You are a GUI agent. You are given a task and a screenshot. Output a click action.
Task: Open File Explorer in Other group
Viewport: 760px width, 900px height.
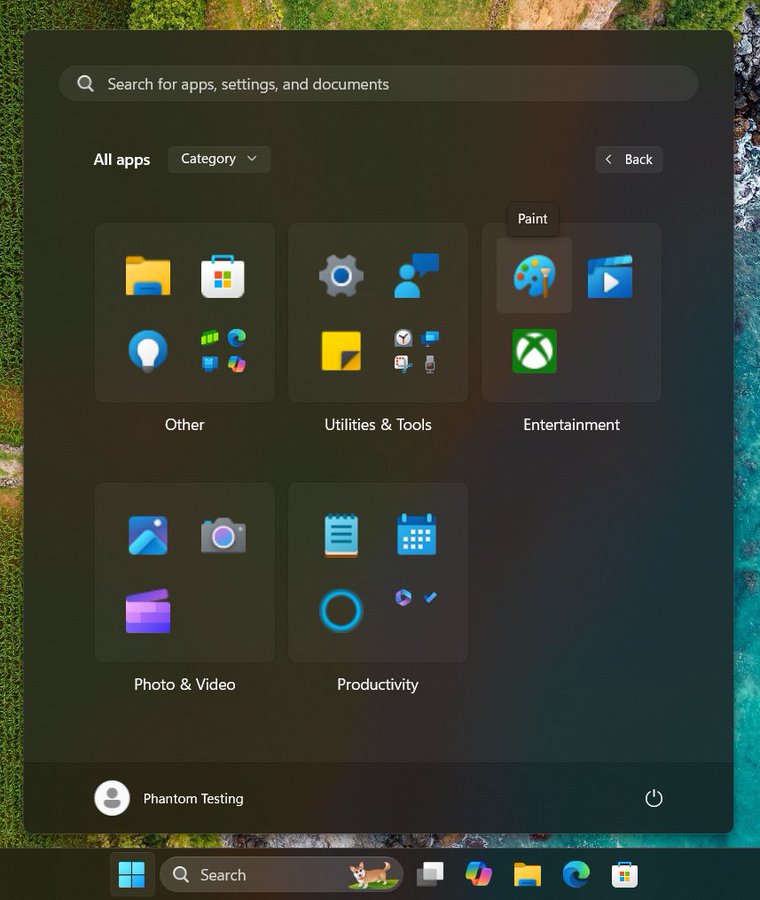[x=148, y=276]
